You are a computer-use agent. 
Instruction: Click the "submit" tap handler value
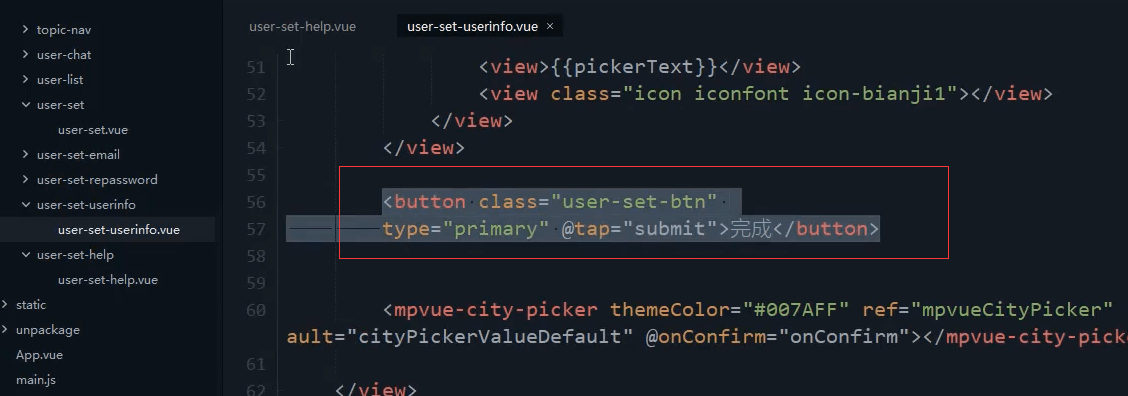(670, 229)
